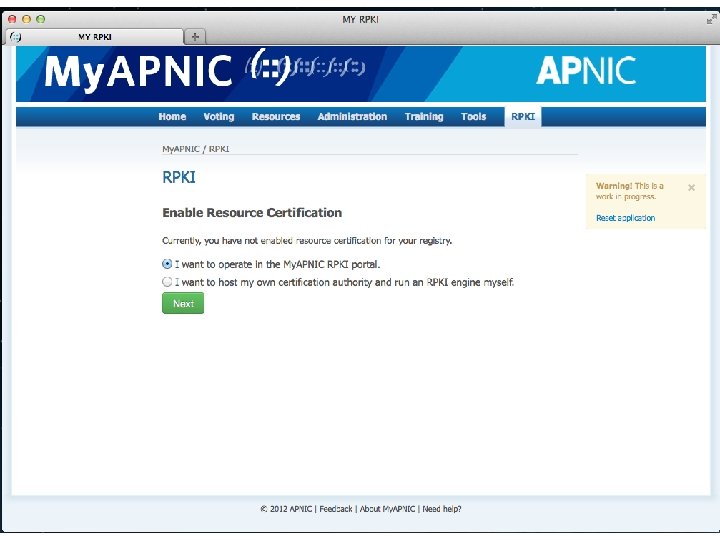Screen dimensions: 720x540
Task: Toggle full screen with window corner arrows
Action: [711, 19]
